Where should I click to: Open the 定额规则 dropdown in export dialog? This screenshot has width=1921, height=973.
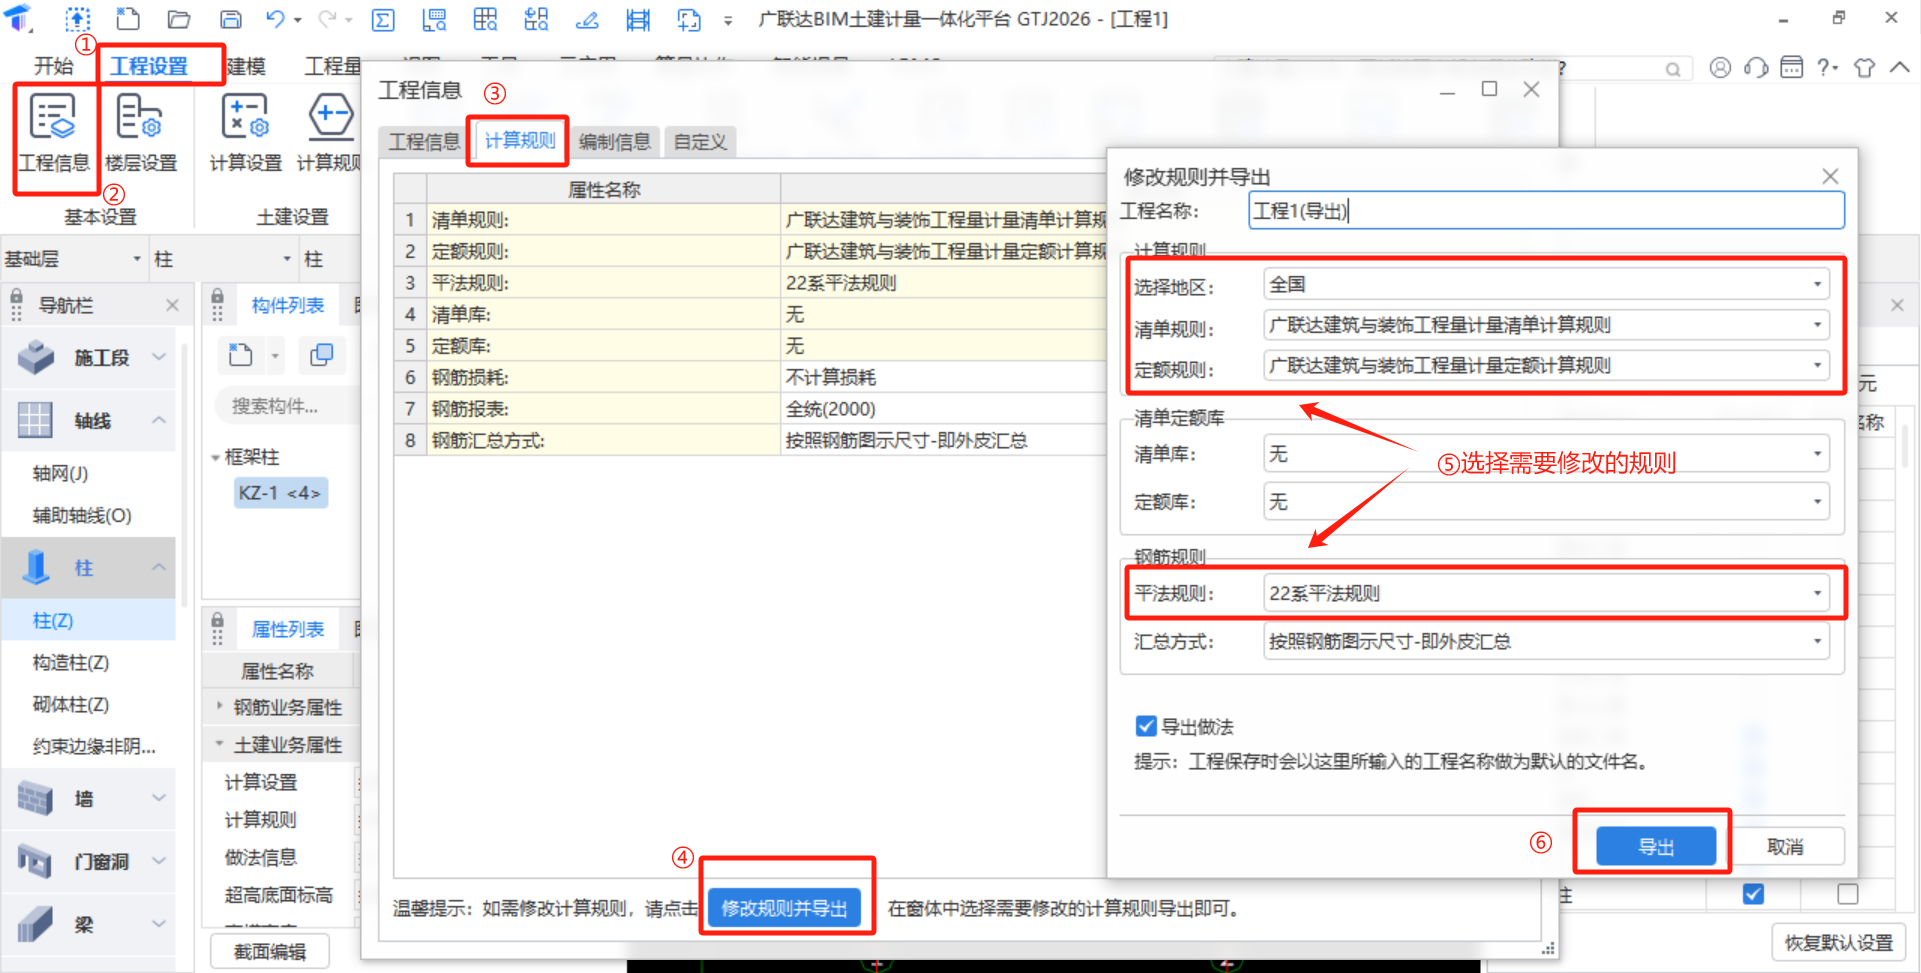1546,366
